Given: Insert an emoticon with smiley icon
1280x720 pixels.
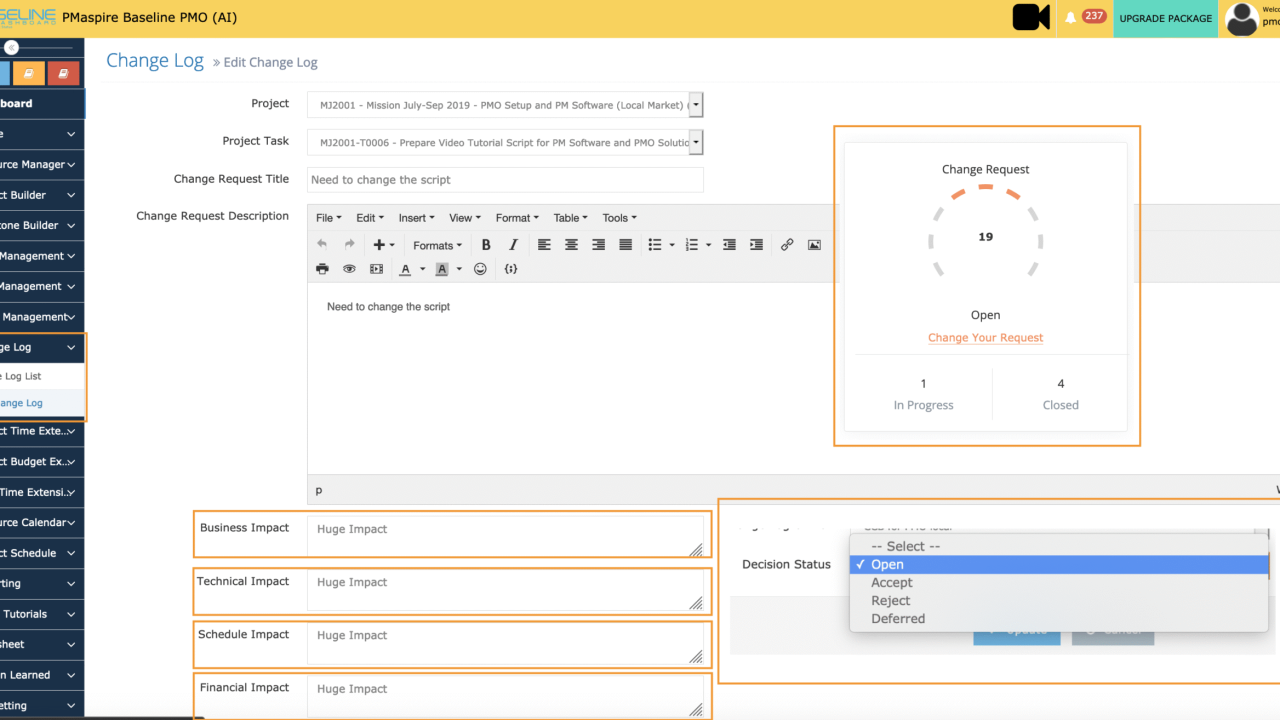Looking at the screenshot, I should [x=480, y=269].
